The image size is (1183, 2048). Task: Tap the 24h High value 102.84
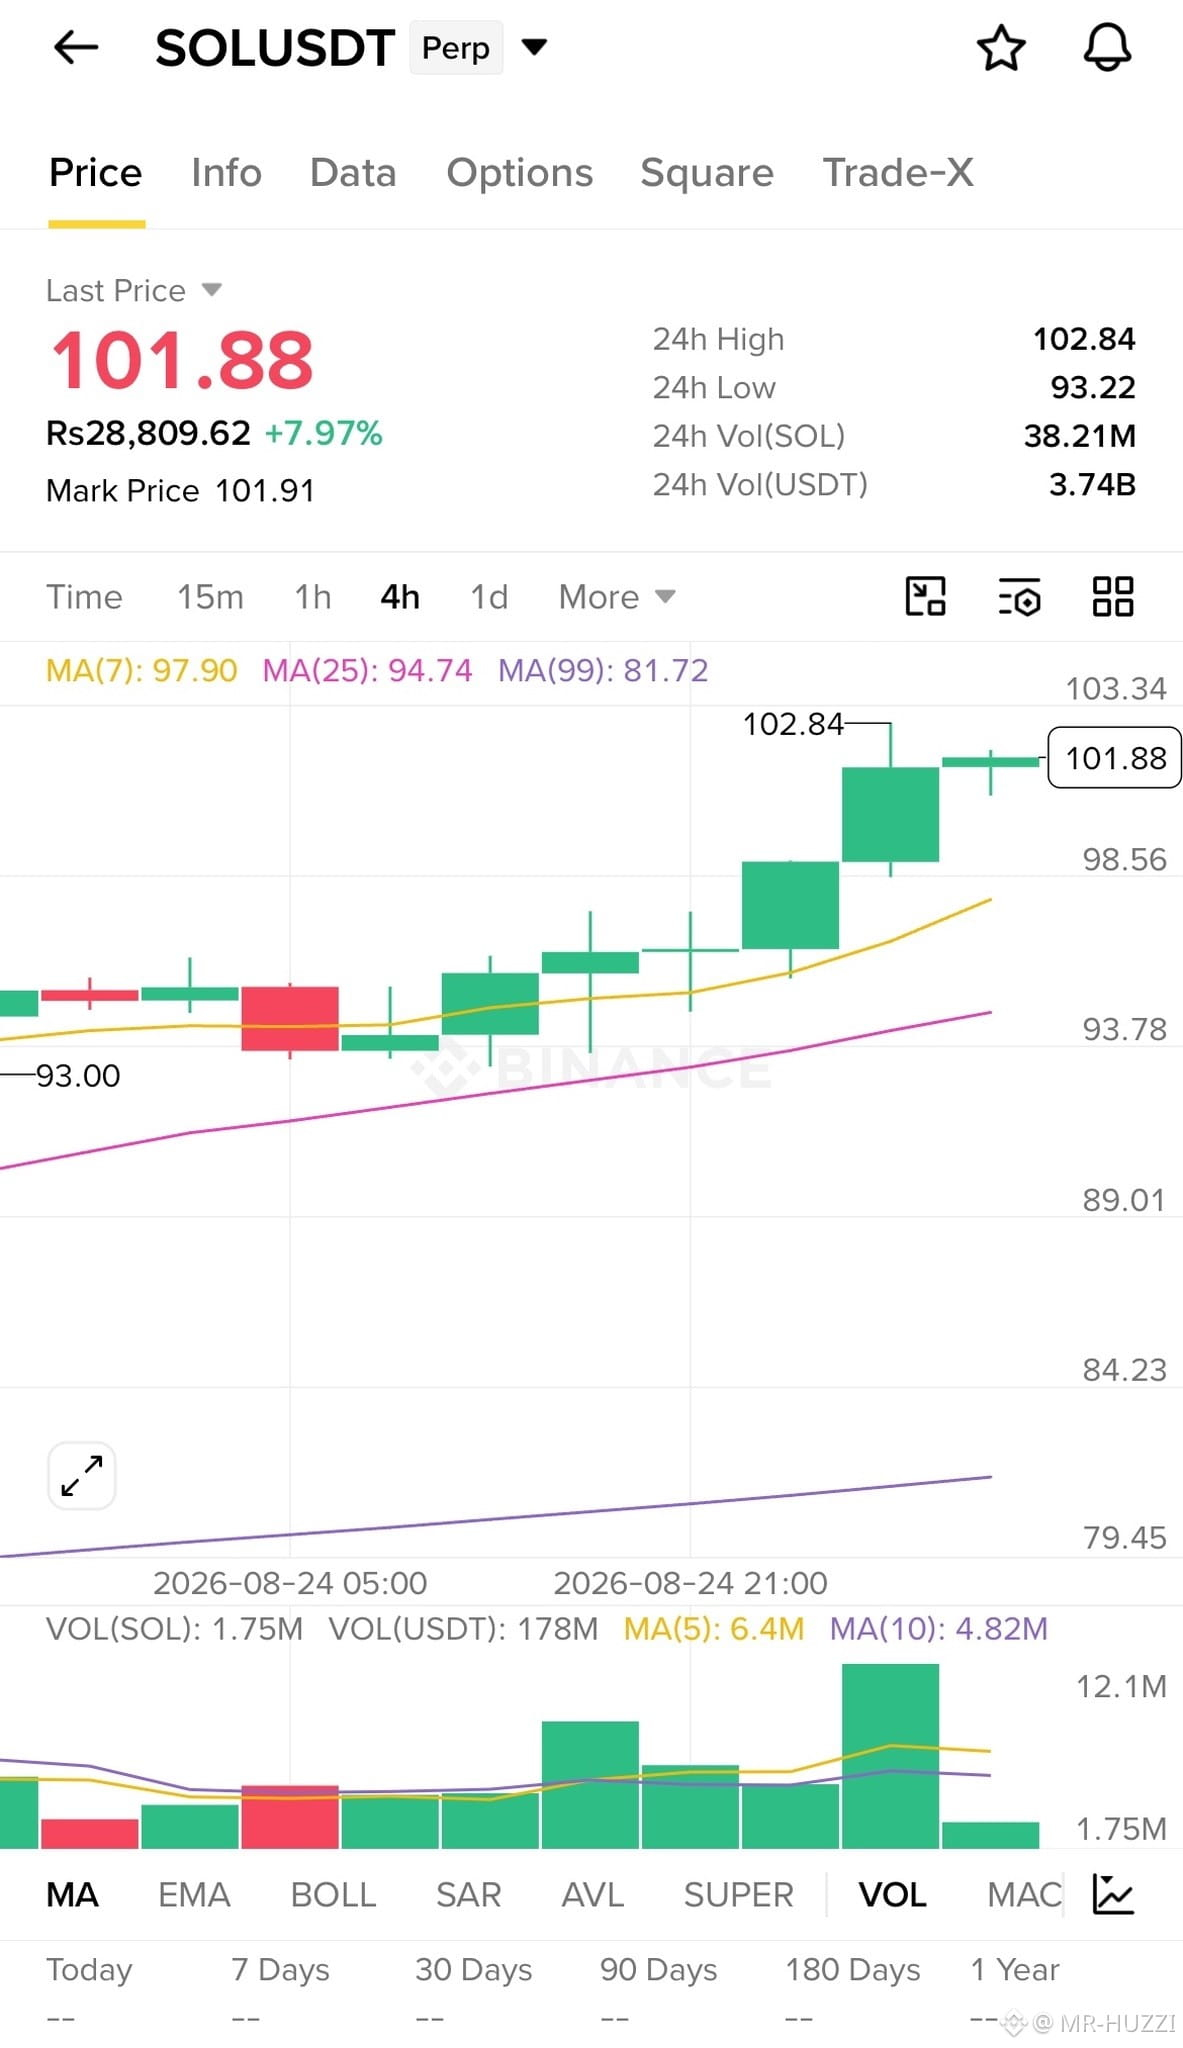point(1084,339)
